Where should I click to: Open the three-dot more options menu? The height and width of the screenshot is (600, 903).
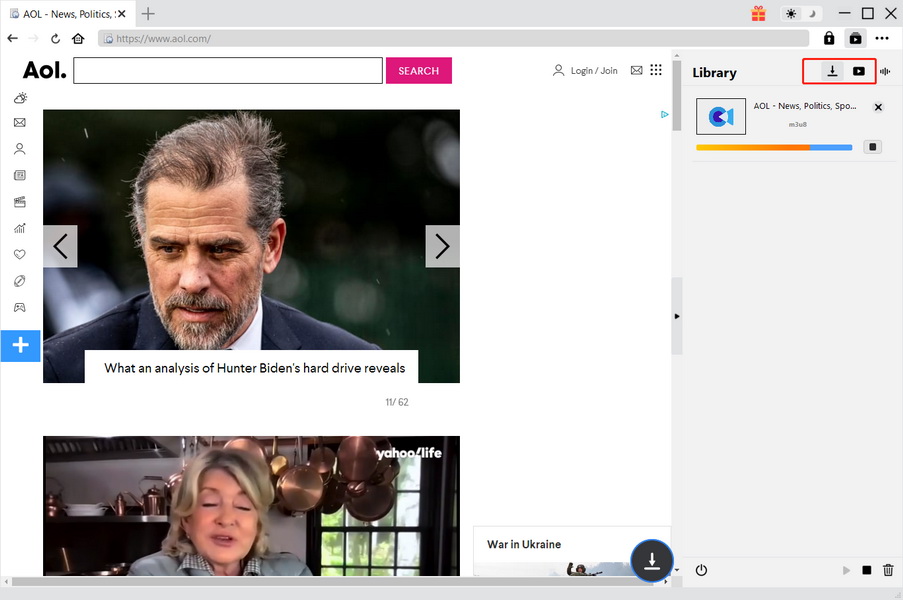click(881, 39)
